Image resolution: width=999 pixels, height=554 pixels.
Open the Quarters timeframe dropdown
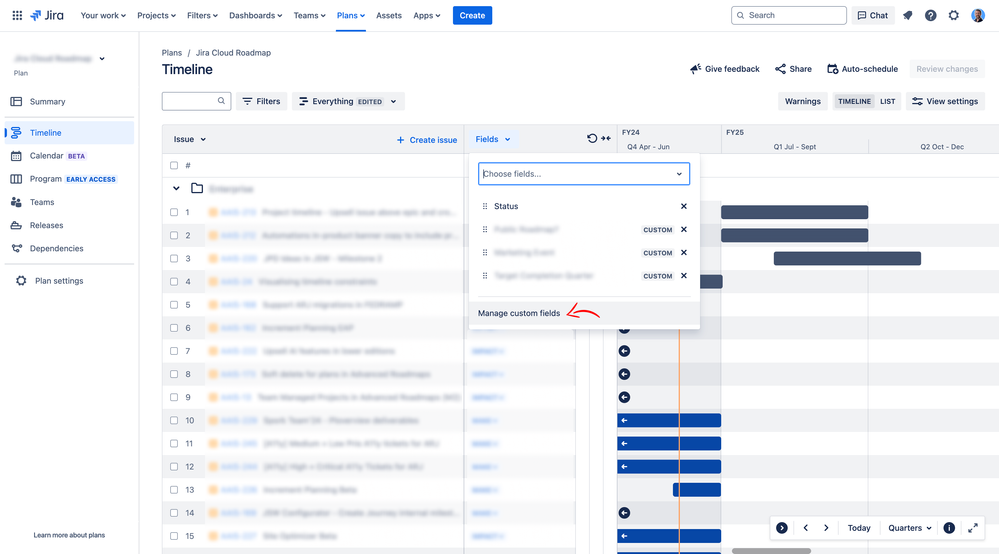pos(909,528)
